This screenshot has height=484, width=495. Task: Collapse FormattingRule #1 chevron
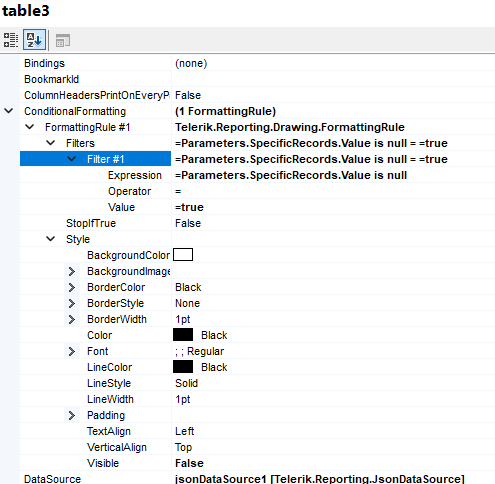30,127
